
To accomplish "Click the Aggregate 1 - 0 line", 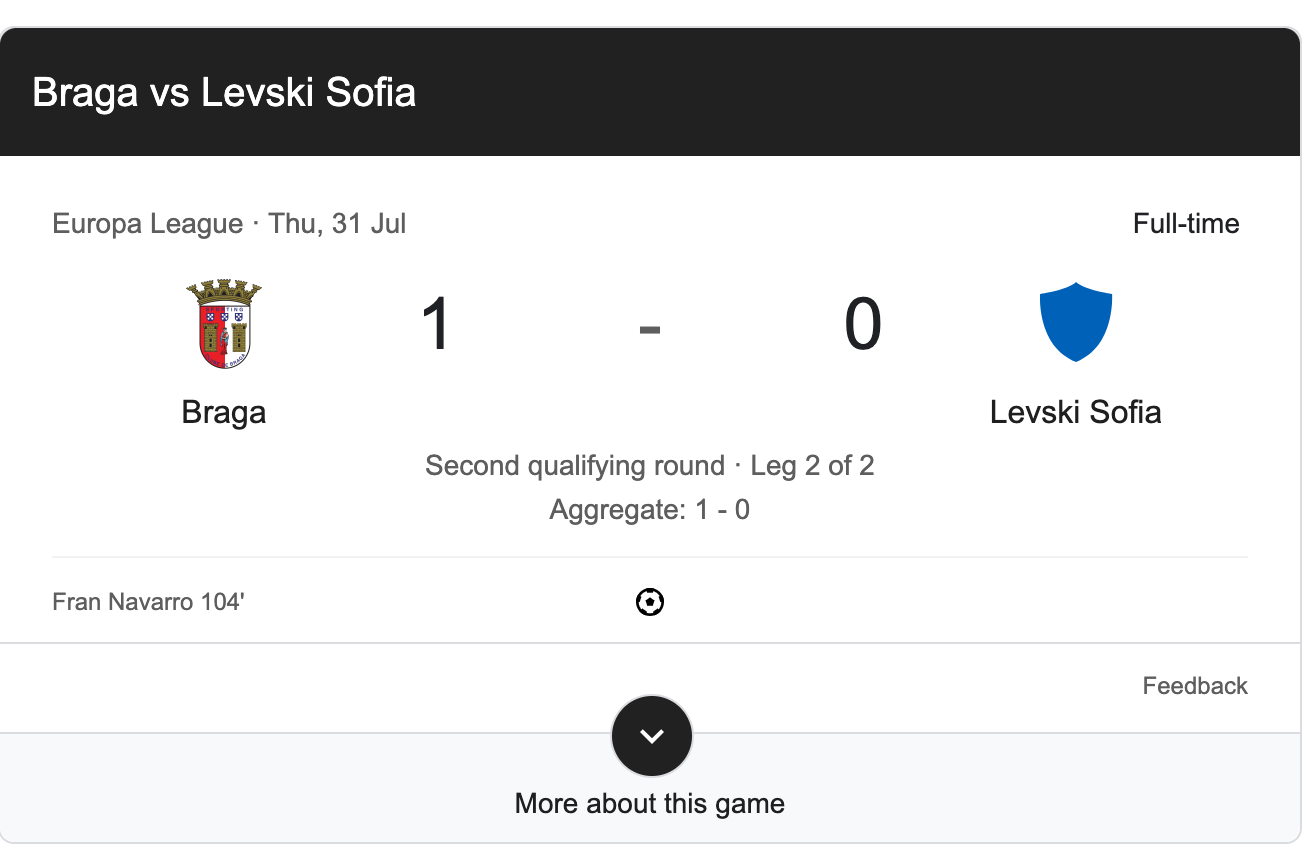I will coord(650,510).
